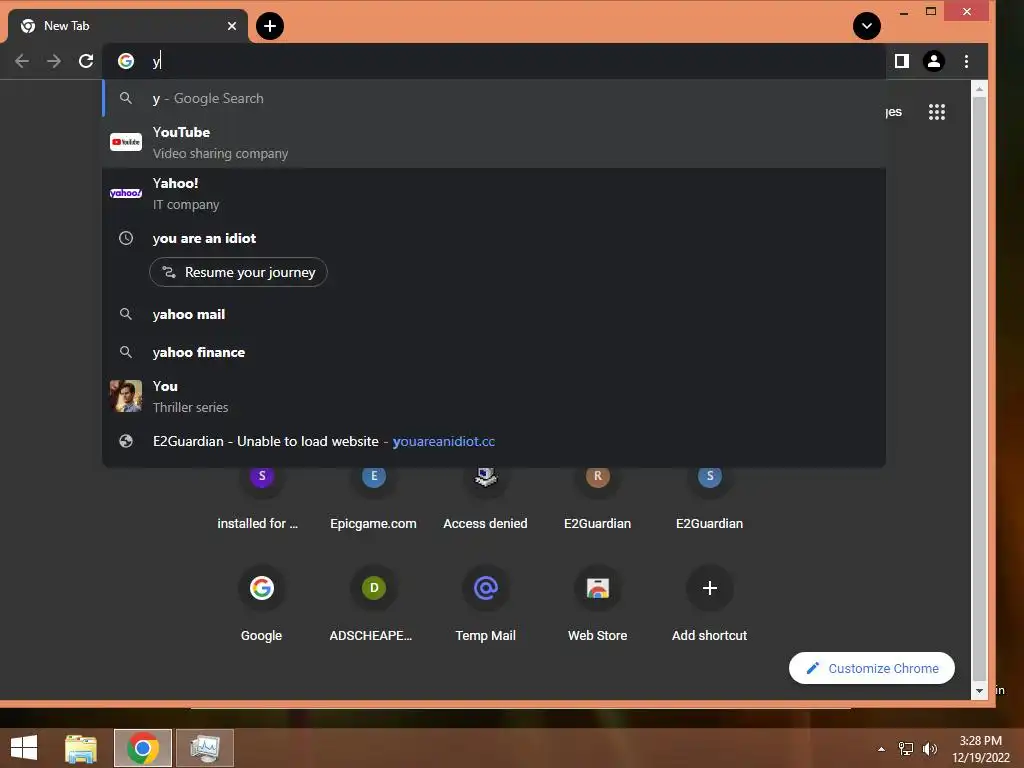The height and width of the screenshot is (768, 1024).
Task: Open youareanidiot.cc E2Guardian suggestion
Action: (x=494, y=441)
